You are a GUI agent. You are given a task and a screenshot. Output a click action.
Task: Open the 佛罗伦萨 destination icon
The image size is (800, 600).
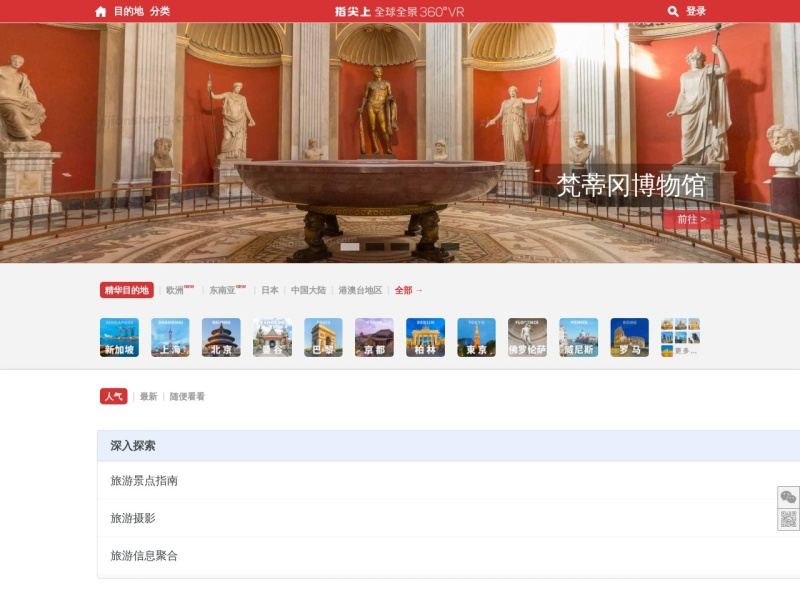[x=528, y=337]
